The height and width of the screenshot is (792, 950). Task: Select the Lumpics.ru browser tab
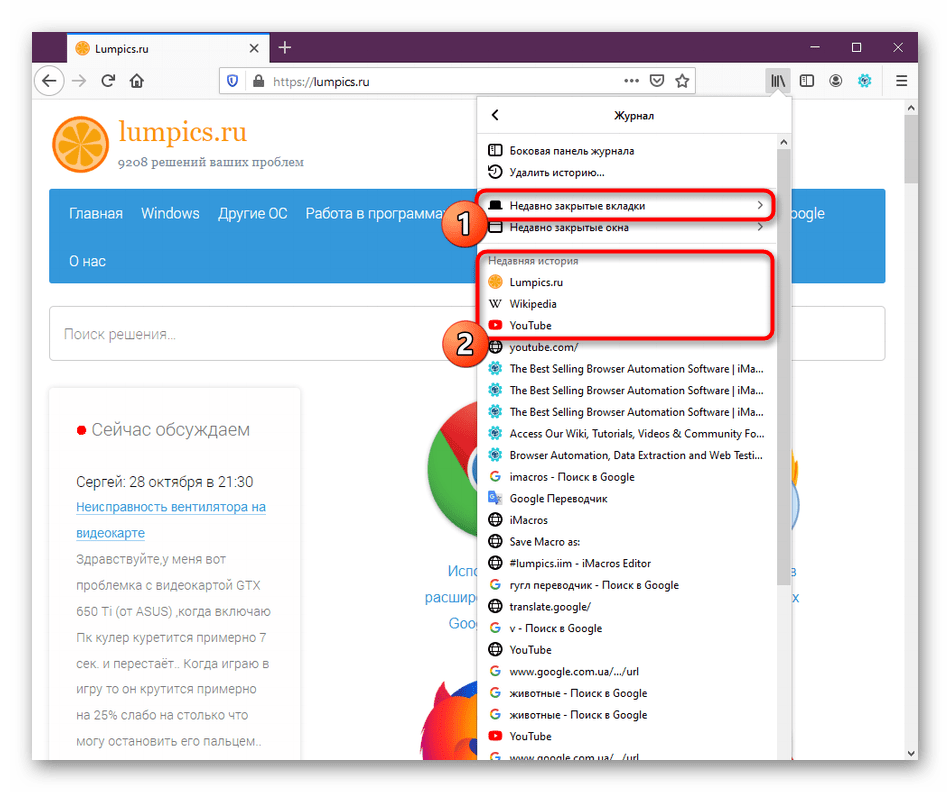168,48
